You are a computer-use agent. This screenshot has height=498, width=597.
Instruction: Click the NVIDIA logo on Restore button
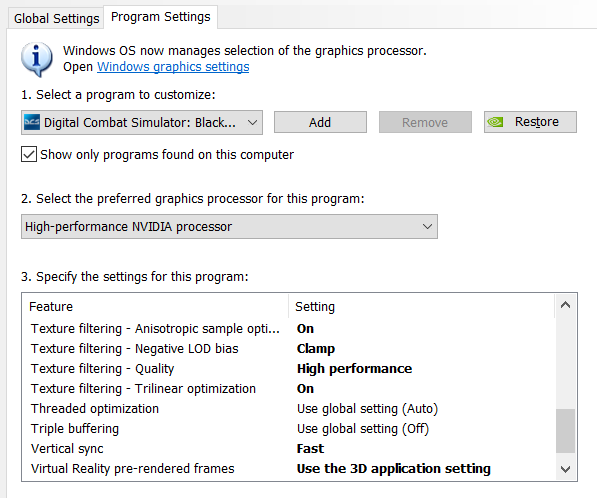(x=495, y=122)
